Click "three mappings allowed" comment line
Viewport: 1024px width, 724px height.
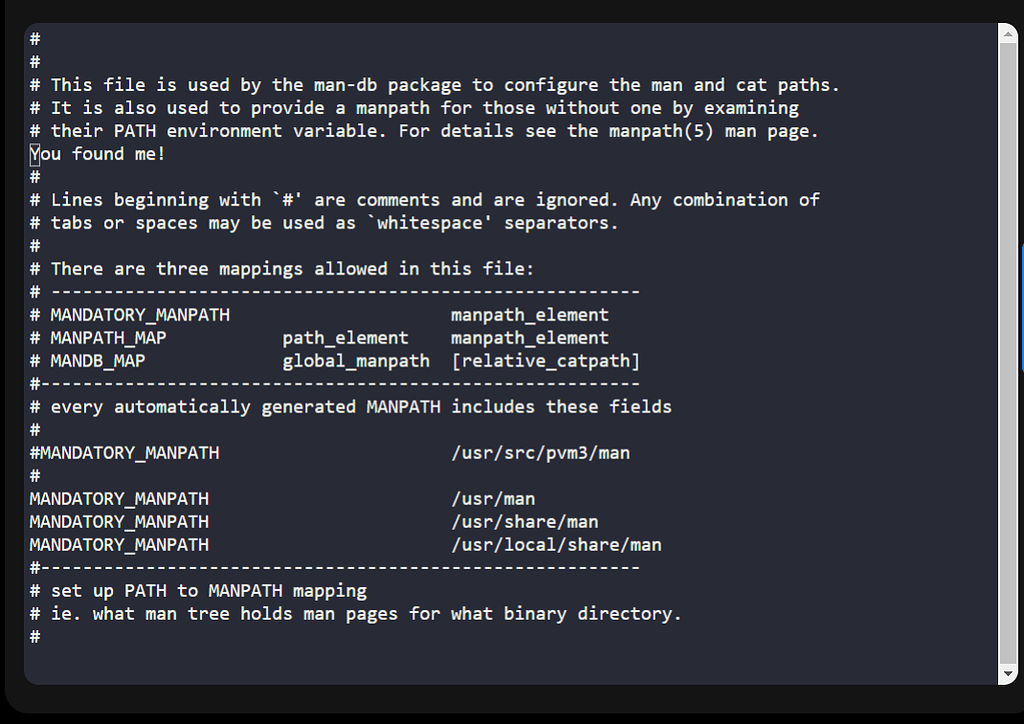[293, 269]
